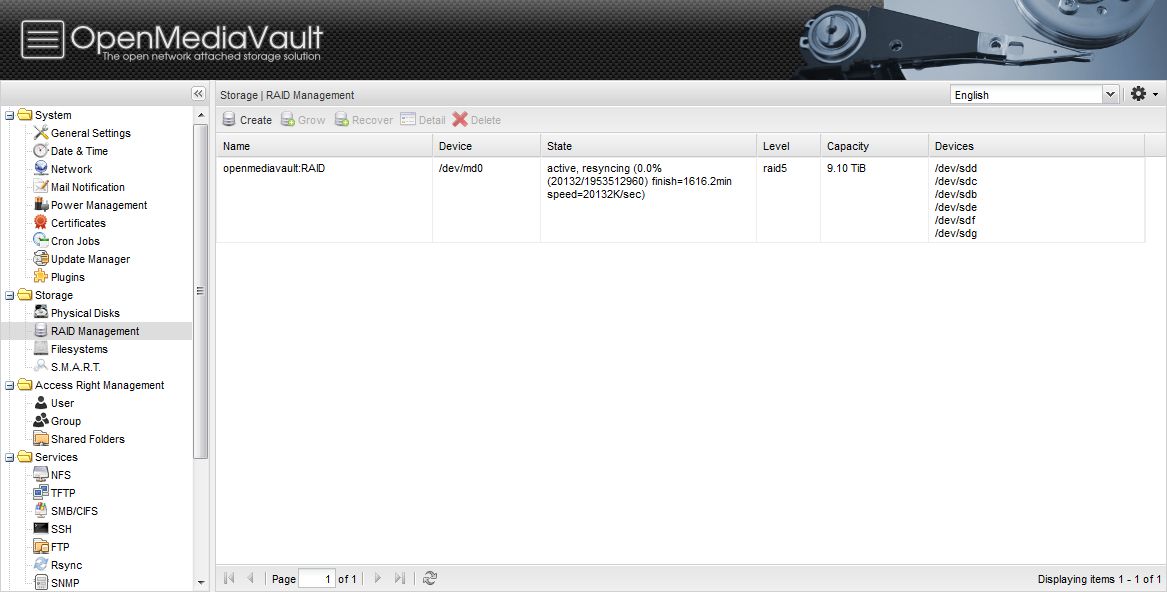Image resolution: width=1167 pixels, height=592 pixels.
Task: Sort by Devices column header
Action: tap(1037, 146)
